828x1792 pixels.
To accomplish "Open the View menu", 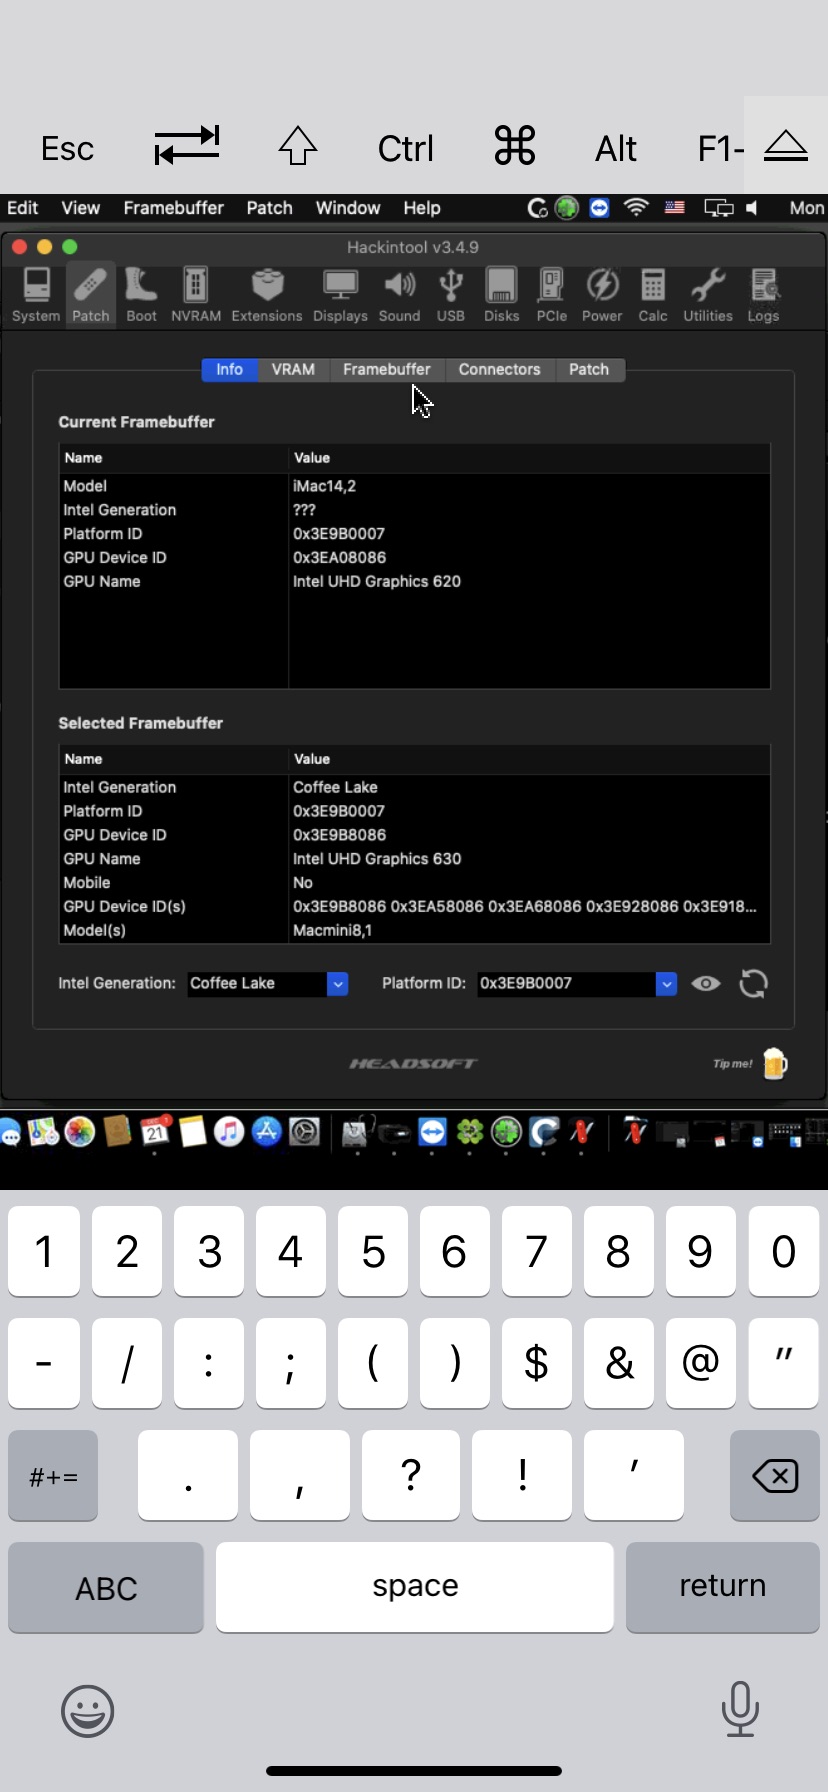I will pyautogui.click(x=80, y=208).
